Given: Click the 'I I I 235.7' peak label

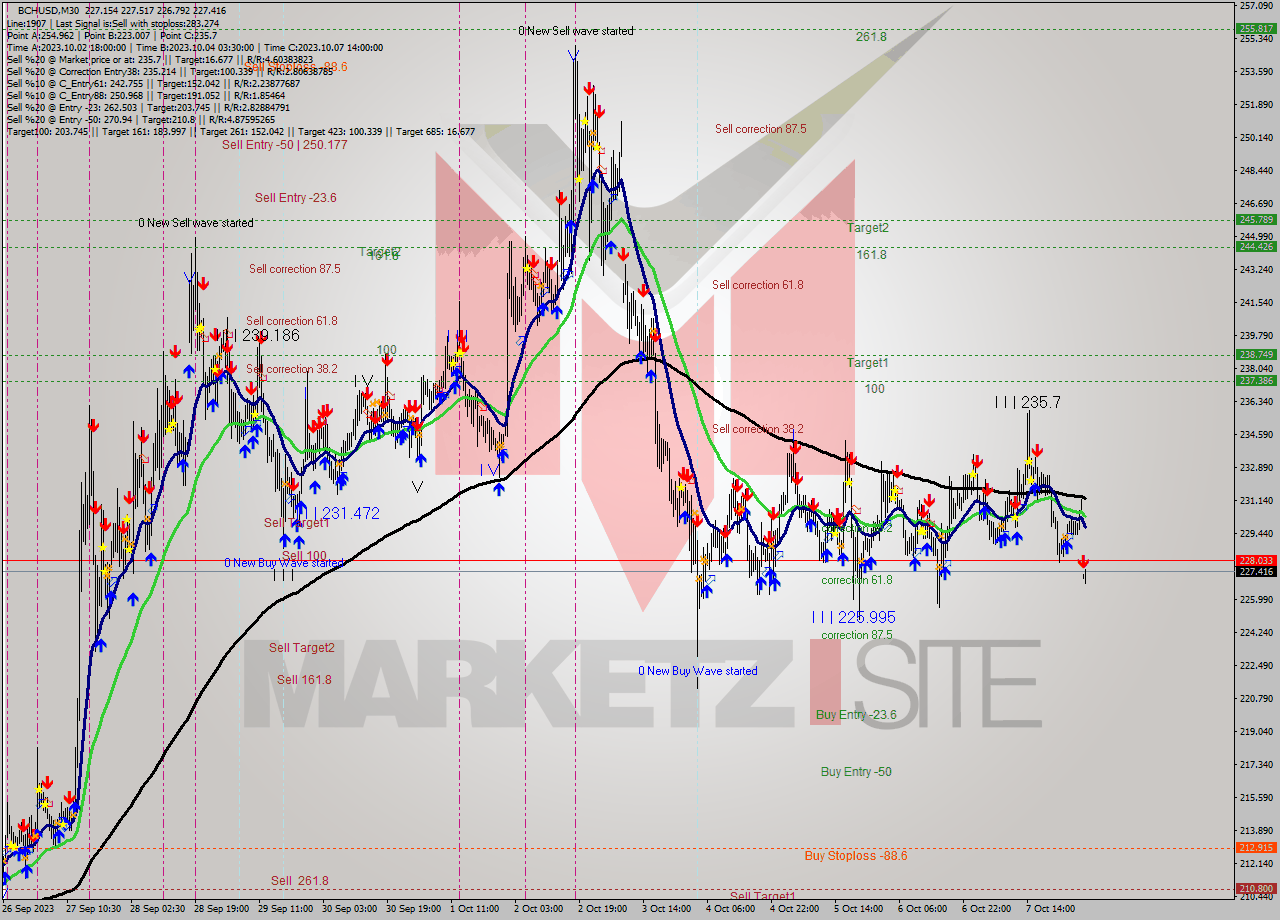Looking at the screenshot, I should point(1027,402).
